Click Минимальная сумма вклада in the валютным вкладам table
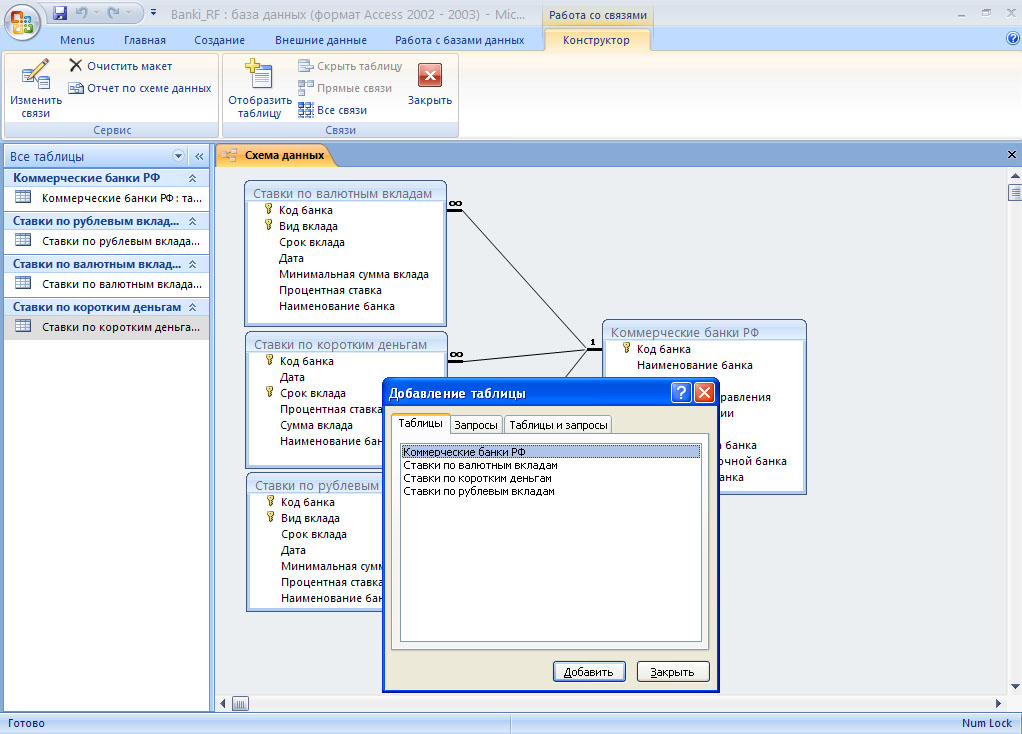The width and height of the screenshot is (1022, 734). (354, 274)
